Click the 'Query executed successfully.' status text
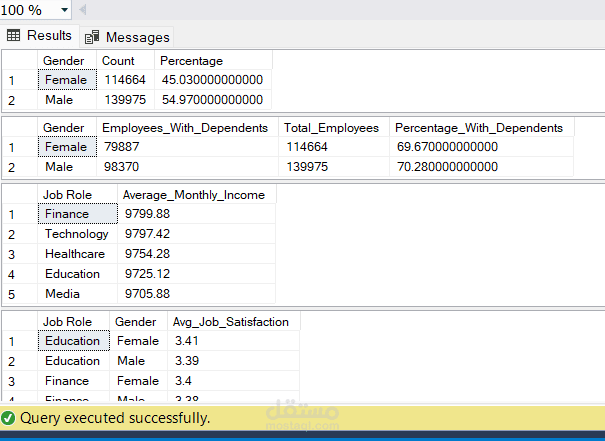This screenshot has height=441, width=605. [115, 418]
